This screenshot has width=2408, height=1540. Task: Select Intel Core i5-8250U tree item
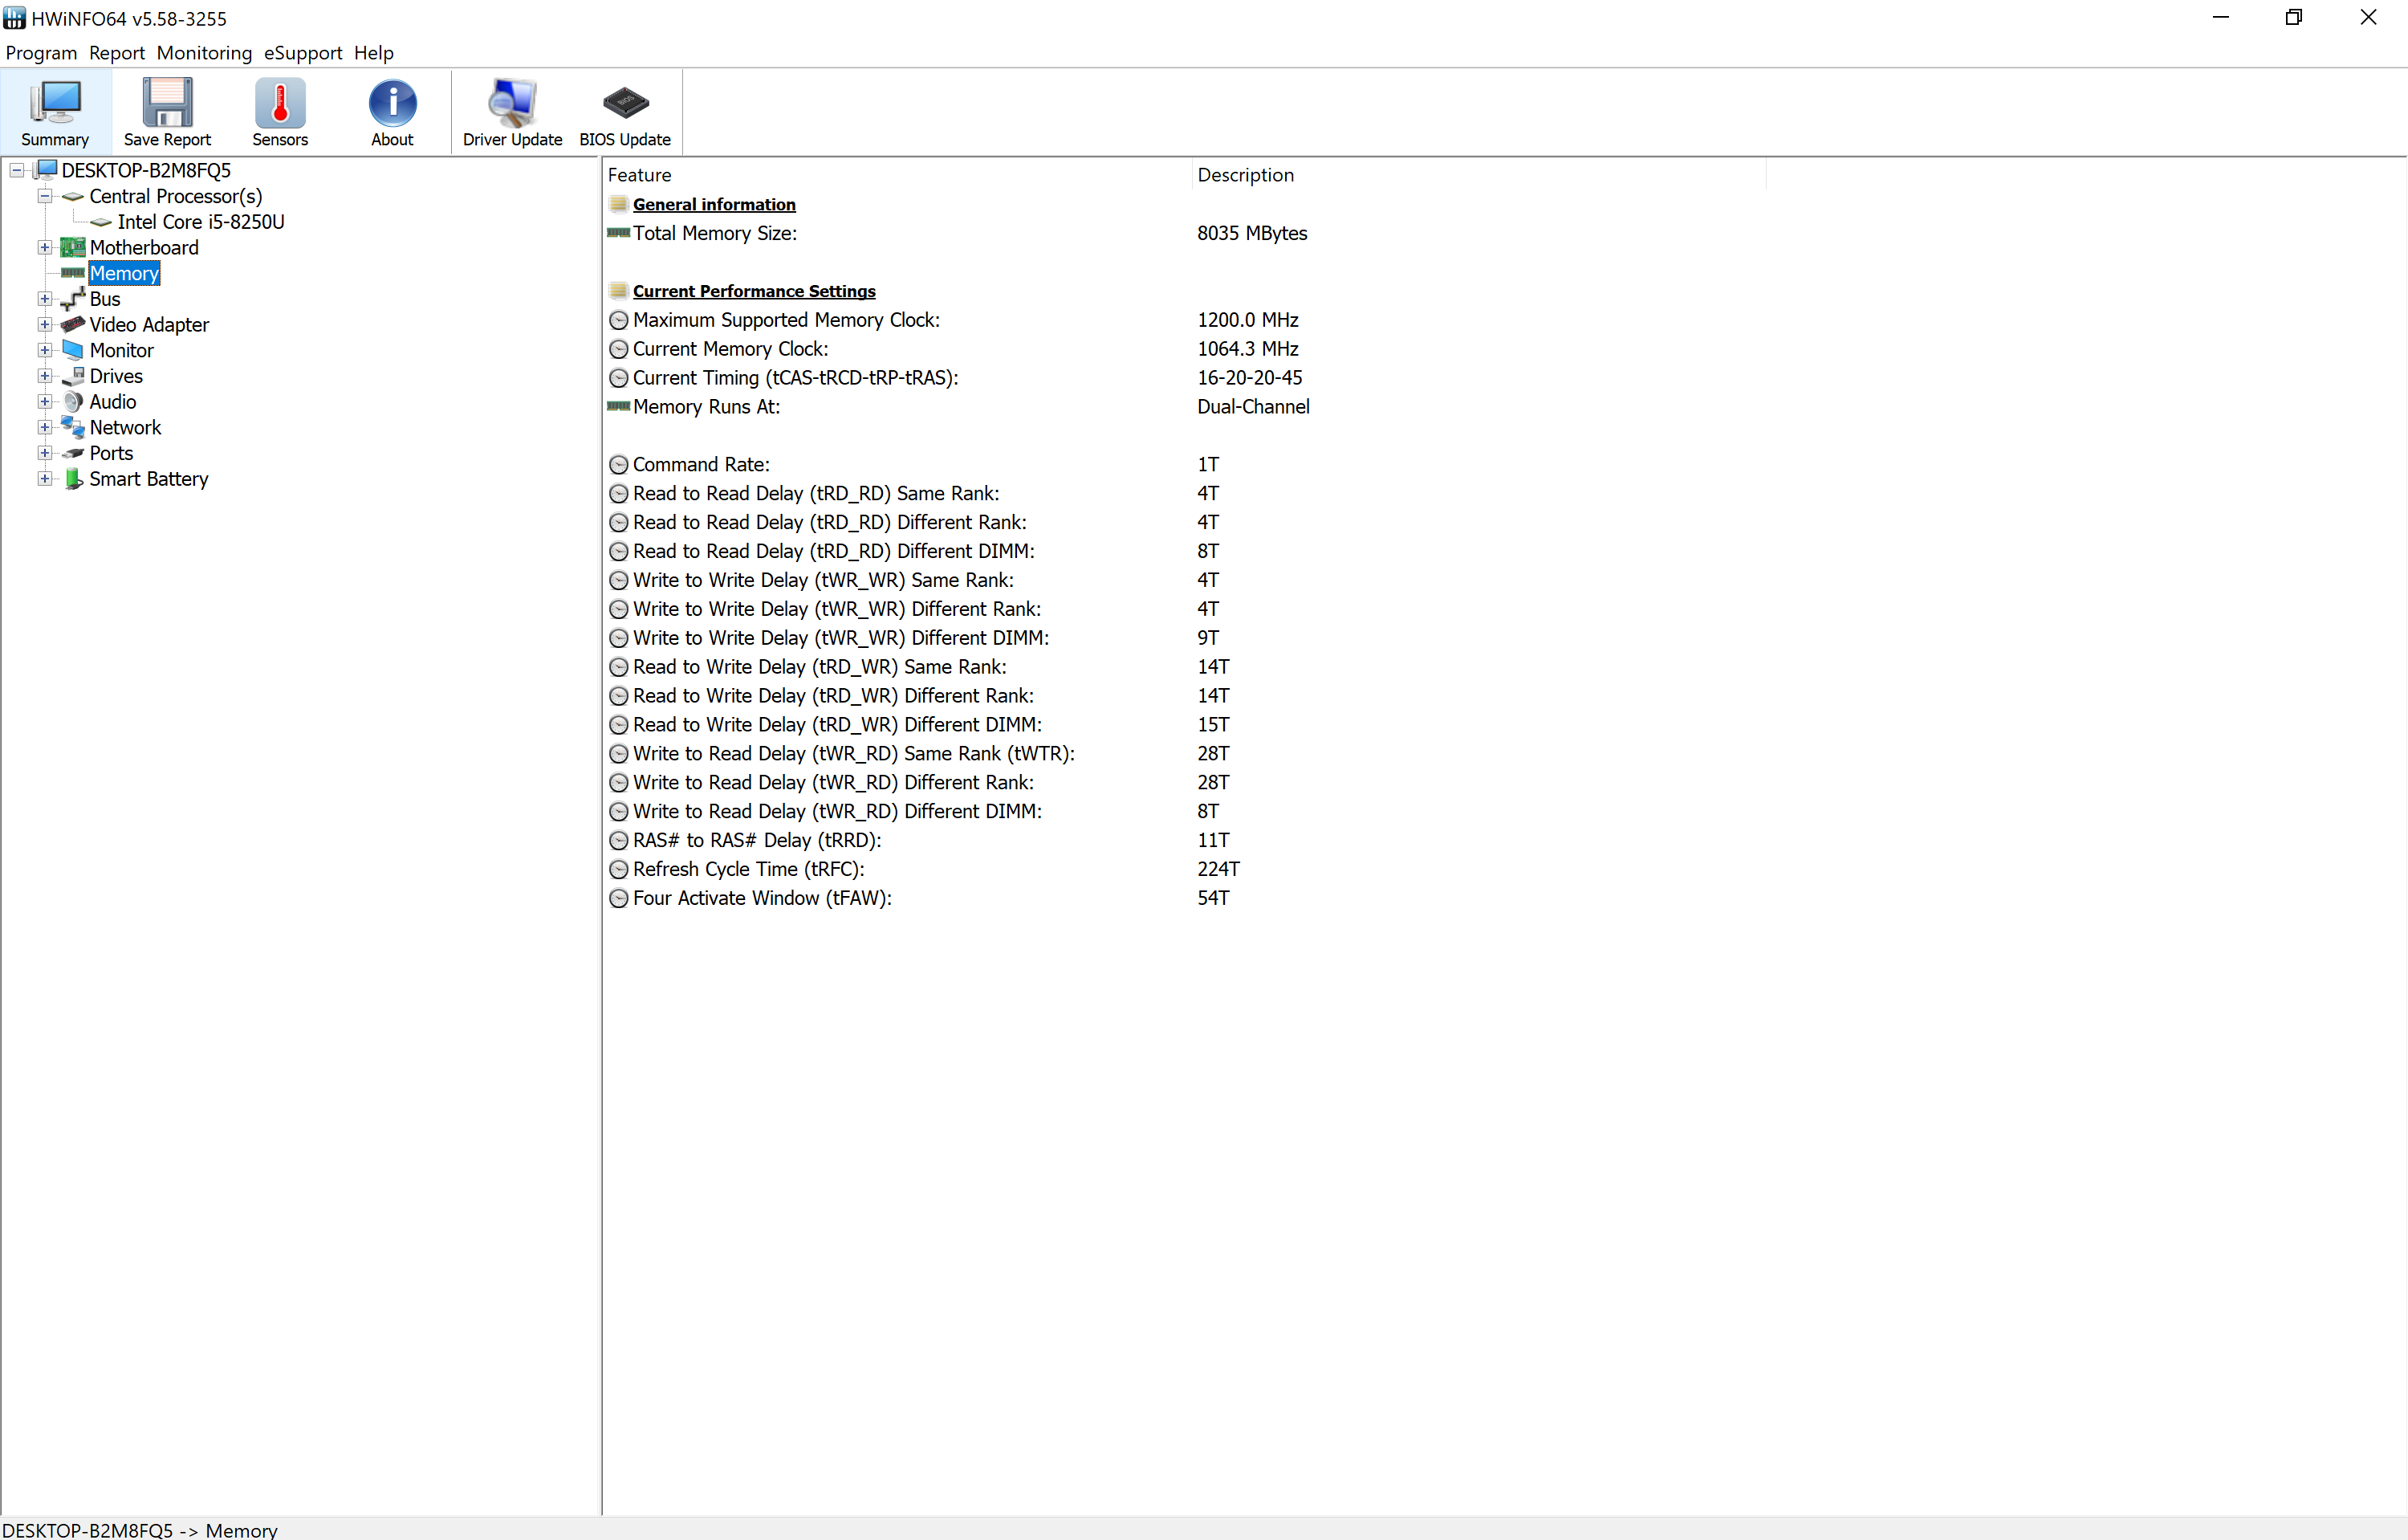pyautogui.click(x=201, y=222)
